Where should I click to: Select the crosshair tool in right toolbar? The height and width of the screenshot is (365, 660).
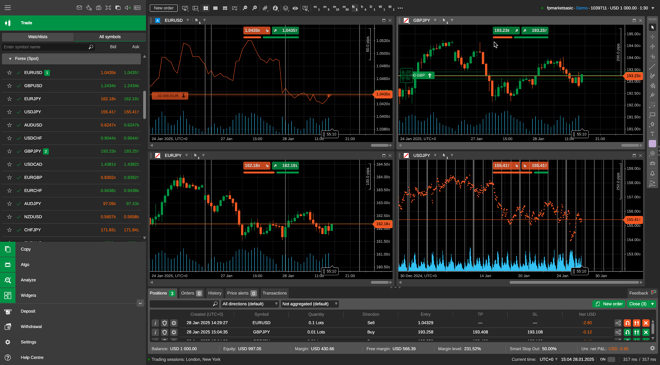(x=652, y=37)
